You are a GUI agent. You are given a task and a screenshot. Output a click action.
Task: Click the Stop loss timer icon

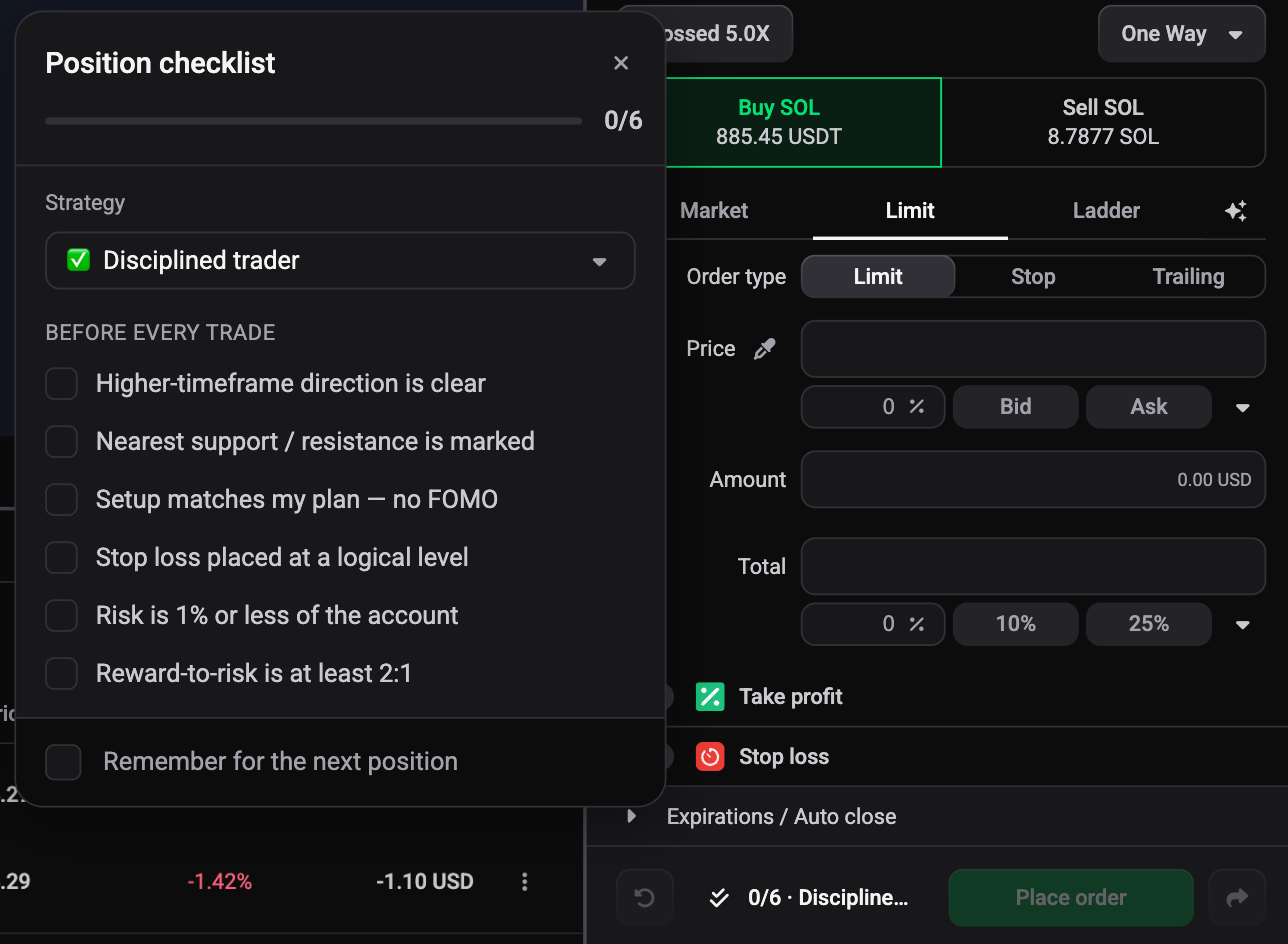[x=710, y=757]
